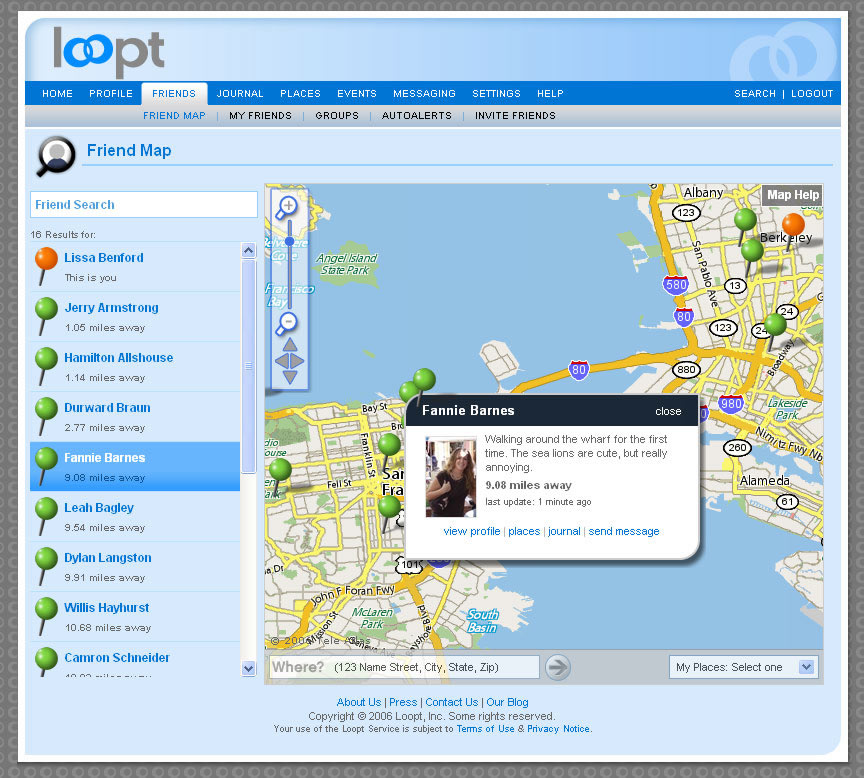Open the Terms of Use link
864x778 pixels.
485,729
